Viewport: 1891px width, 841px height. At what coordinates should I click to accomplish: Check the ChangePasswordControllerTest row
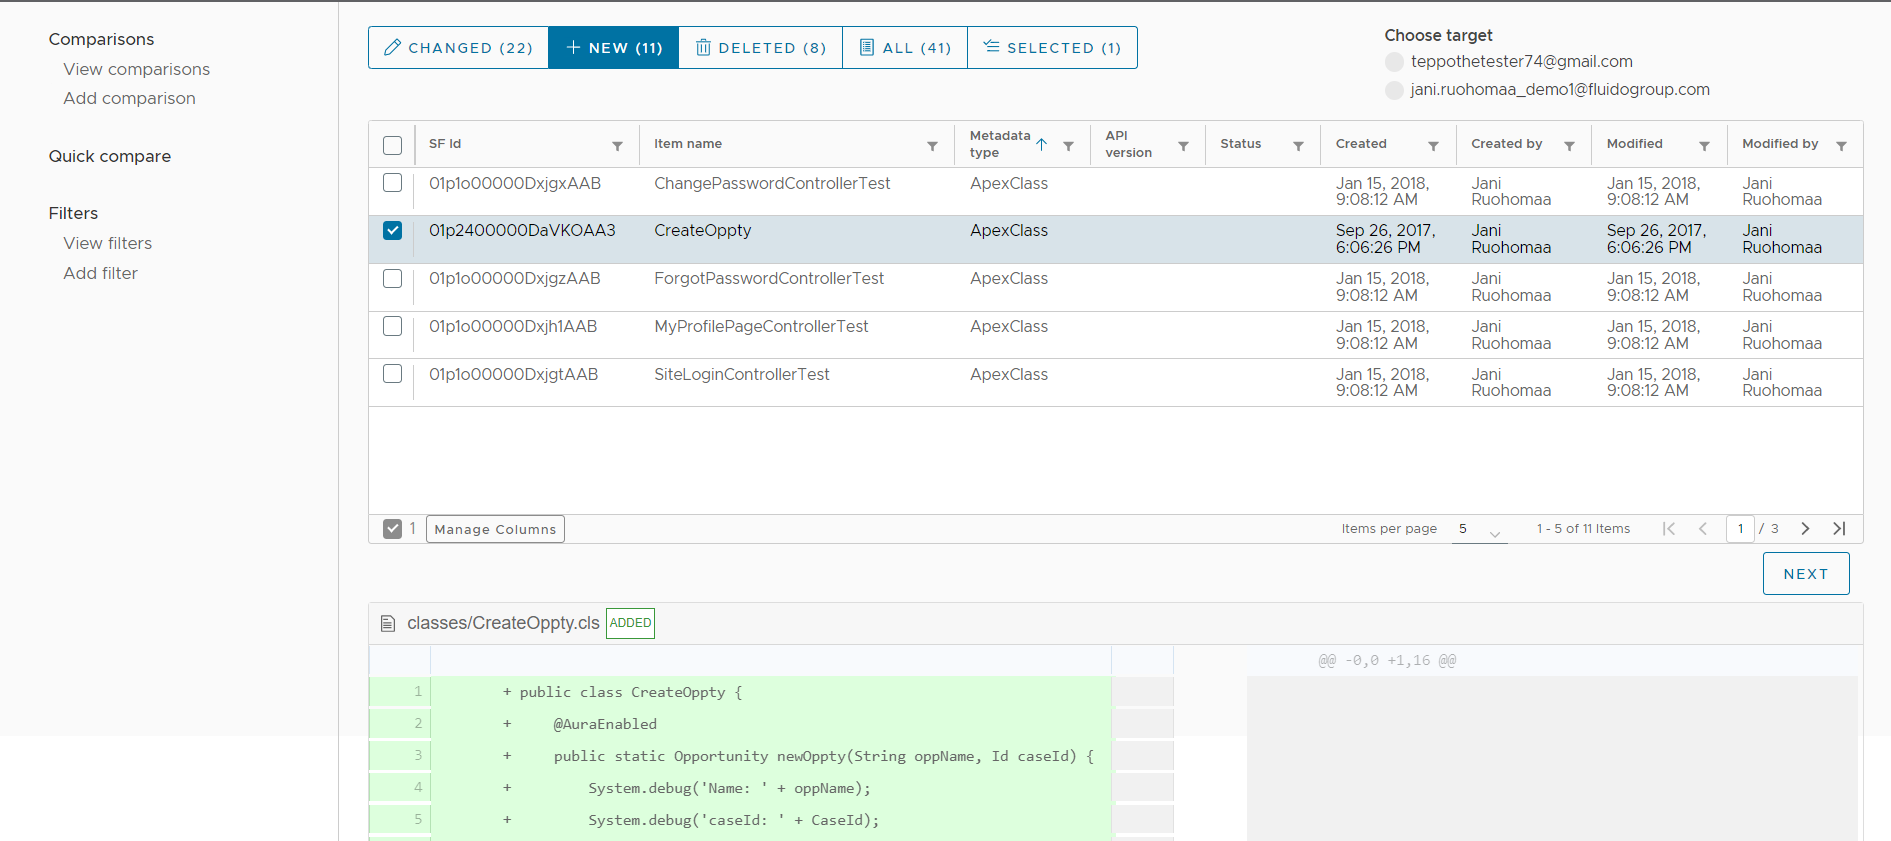pyautogui.click(x=393, y=183)
